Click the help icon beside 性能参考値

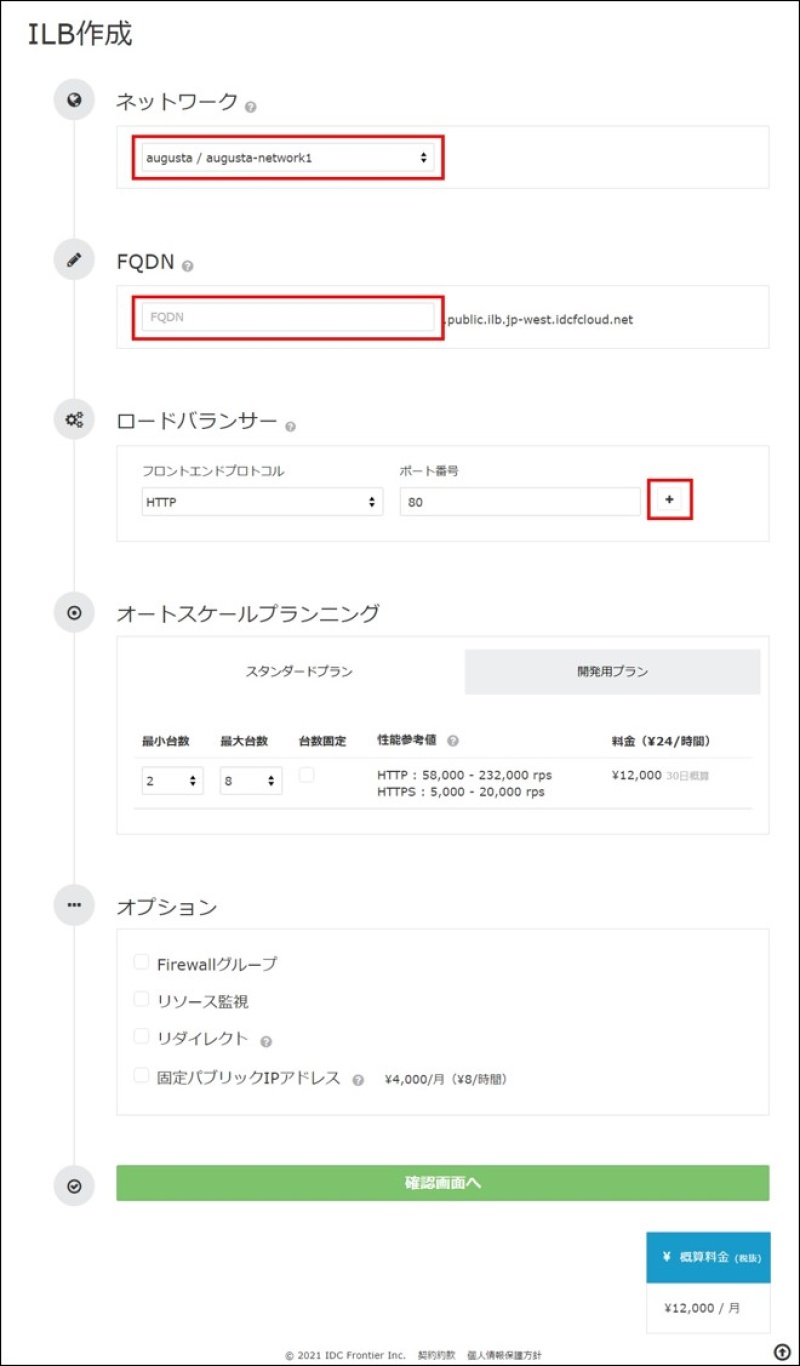453,742
